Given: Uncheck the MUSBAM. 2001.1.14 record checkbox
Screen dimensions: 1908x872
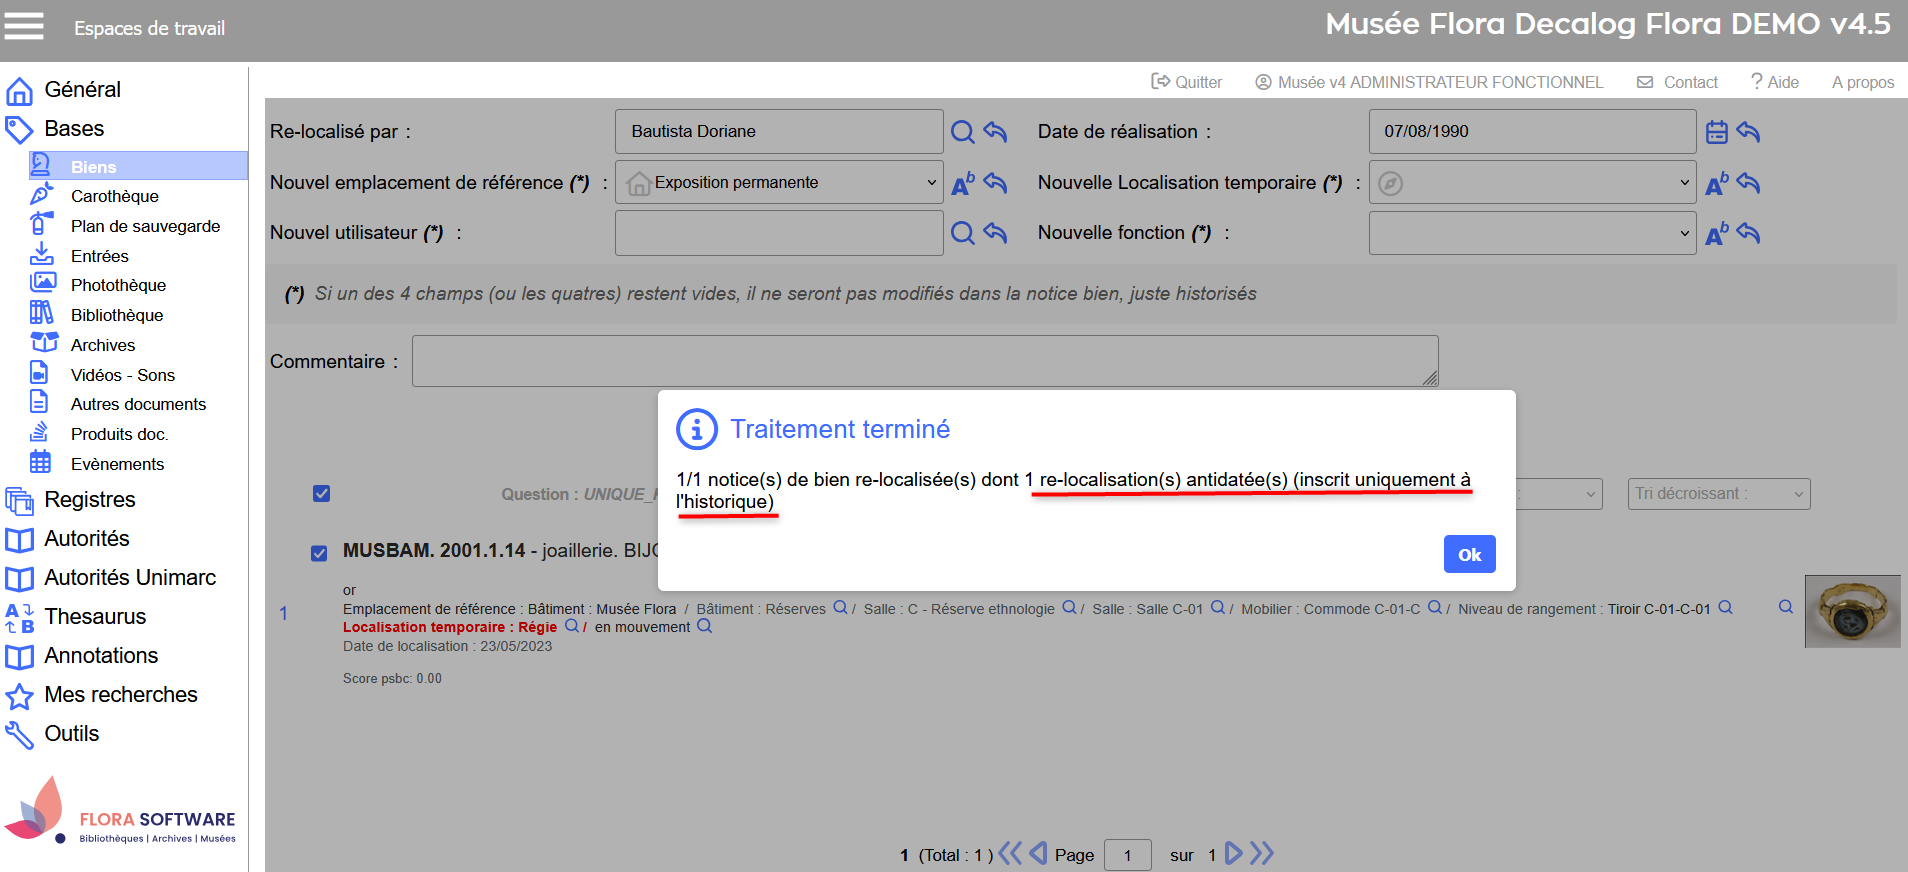Looking at the screenshot, I should coord(319,553).
